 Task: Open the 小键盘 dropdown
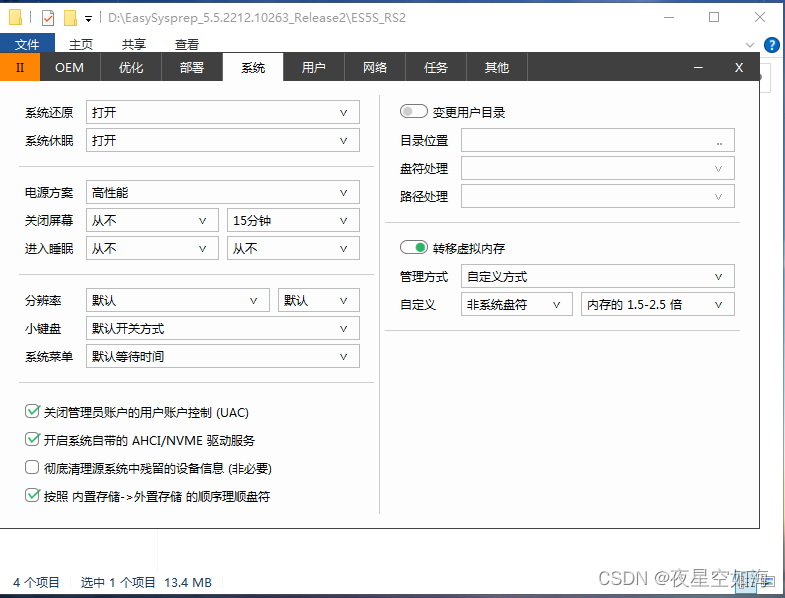[223, 329]
